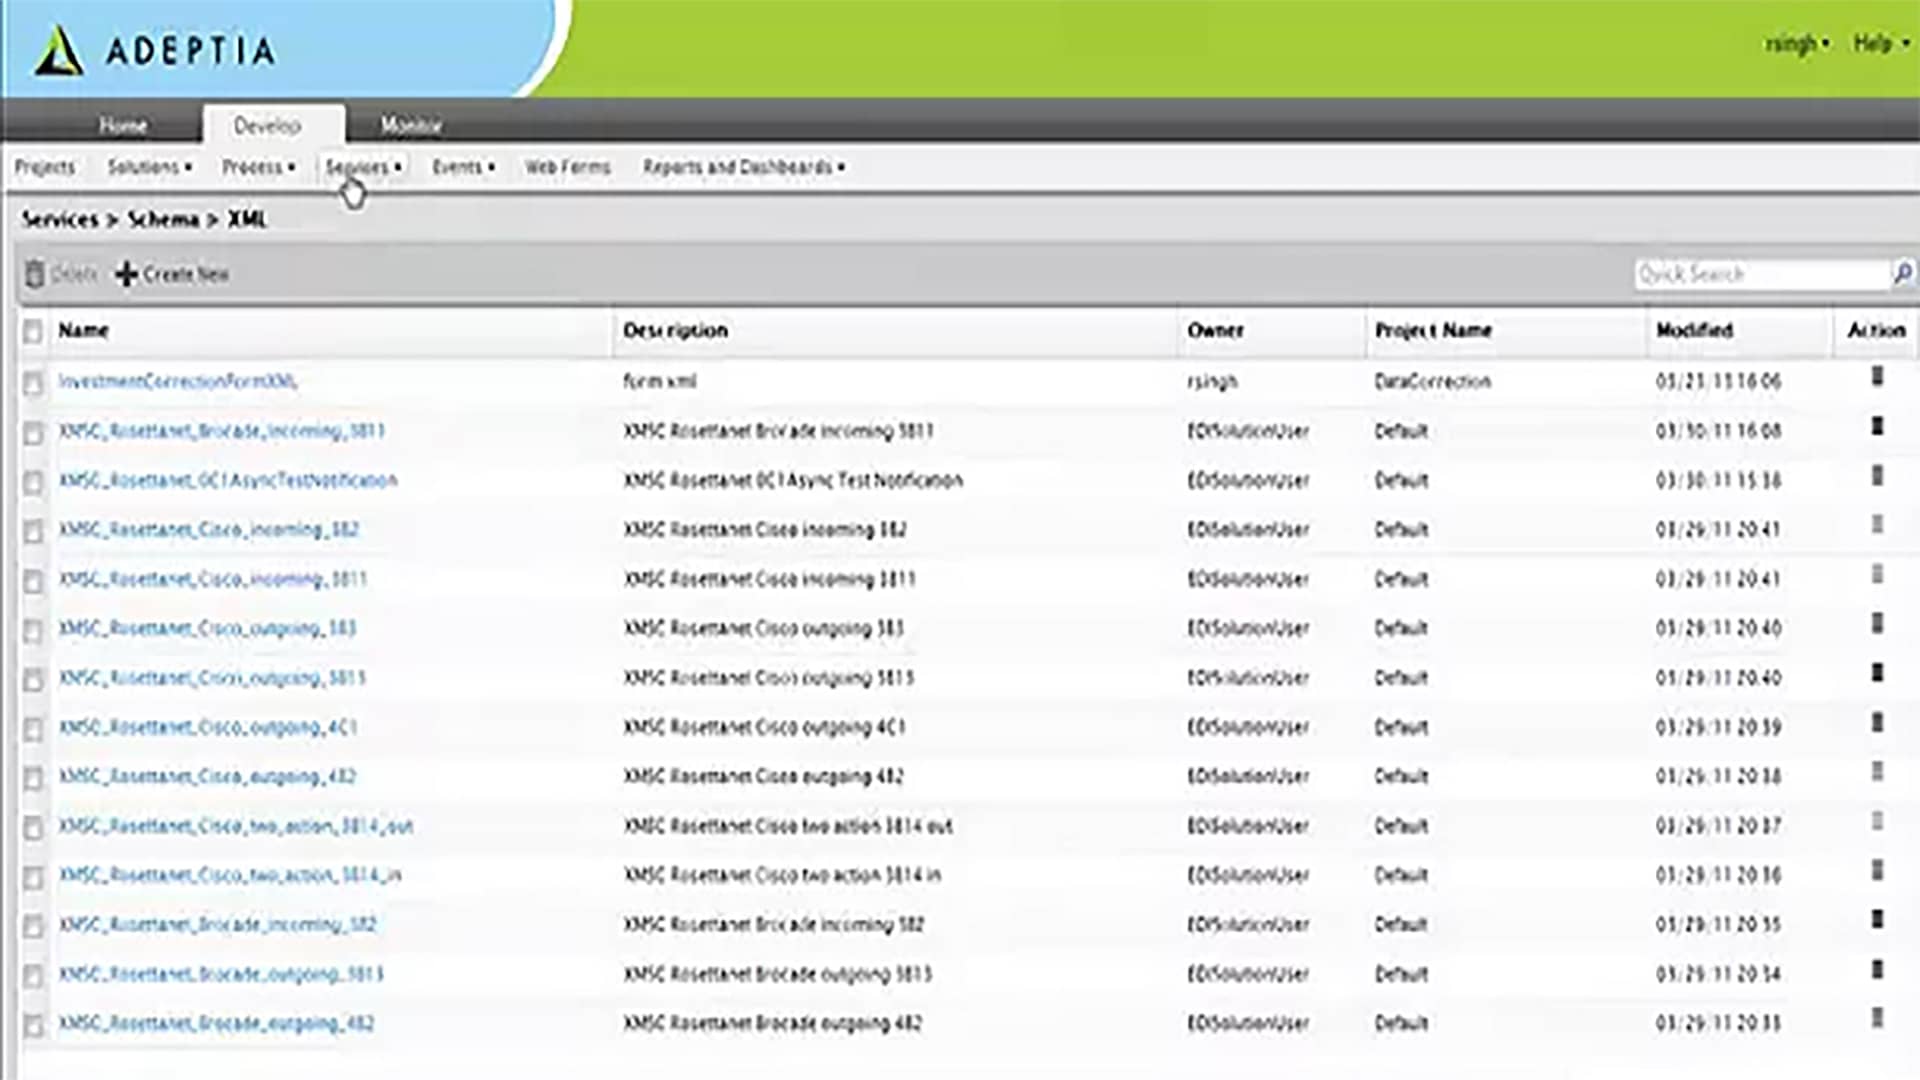Click the Adeptia logo icon
This screenshot has height=1080, width=1920.
click(59, 51)
